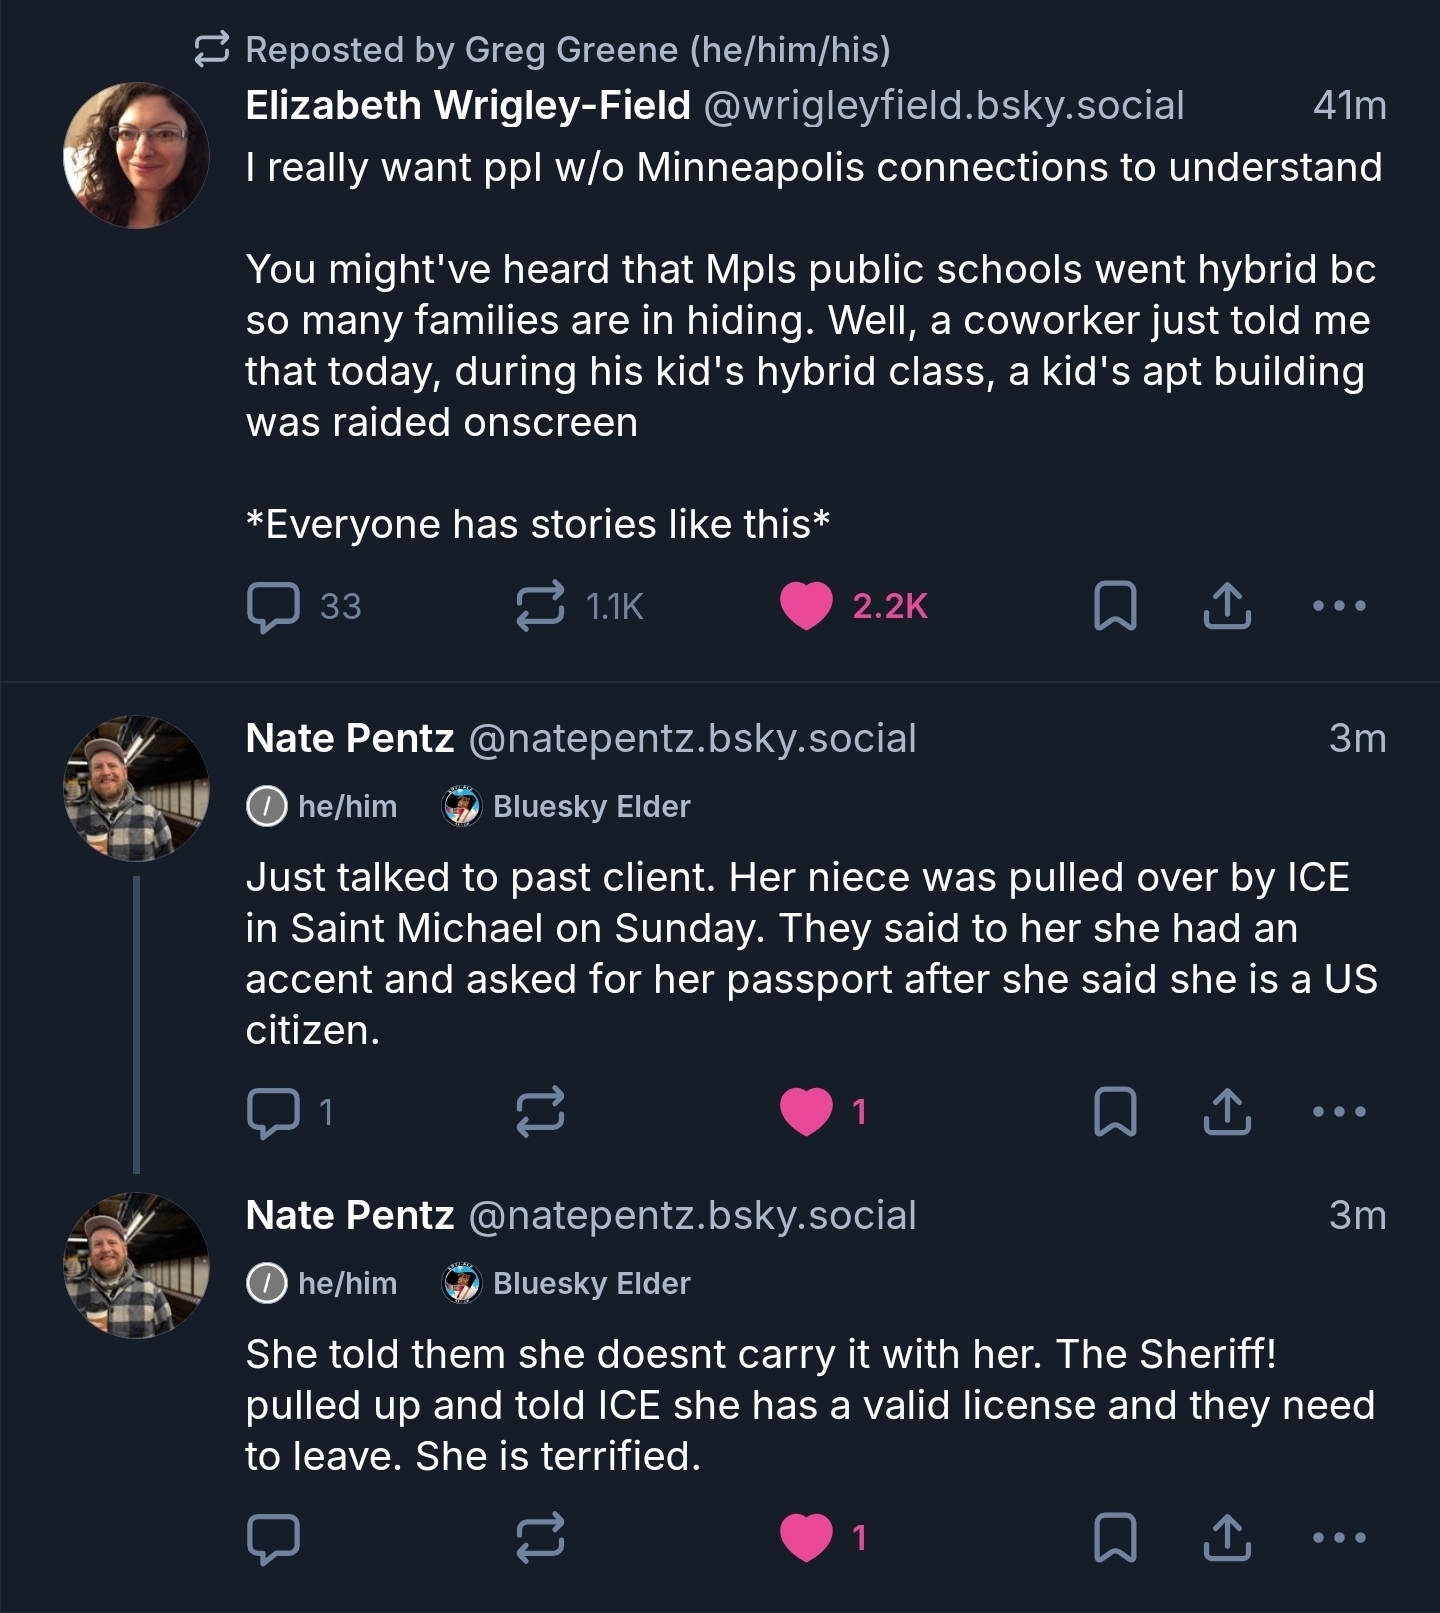1440x1613 pixels.
Task: Reply to Elizabeth Wrigley-Field's post
Action: 273,606
